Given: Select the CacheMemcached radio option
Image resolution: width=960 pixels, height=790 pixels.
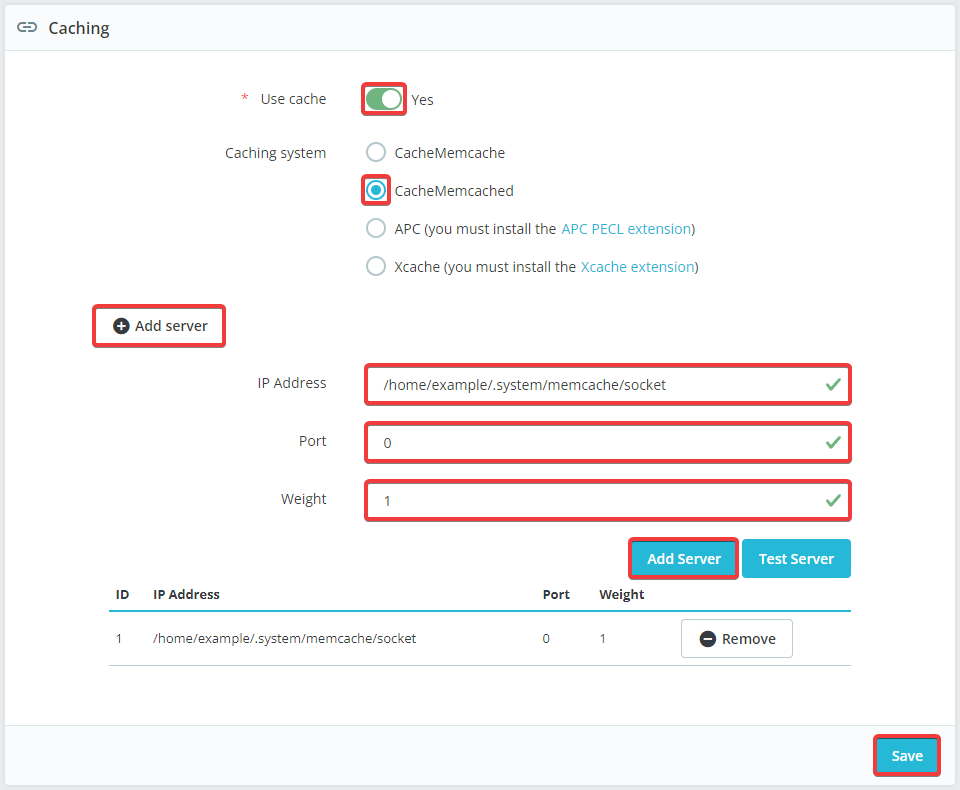Looking at the screenshot, I should [x=376, y=190].
